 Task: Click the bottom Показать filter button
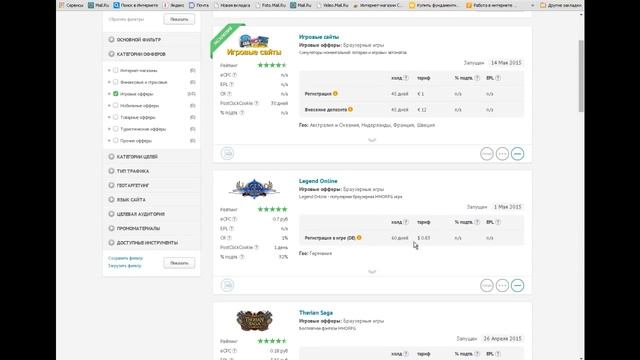click(179, 263)
